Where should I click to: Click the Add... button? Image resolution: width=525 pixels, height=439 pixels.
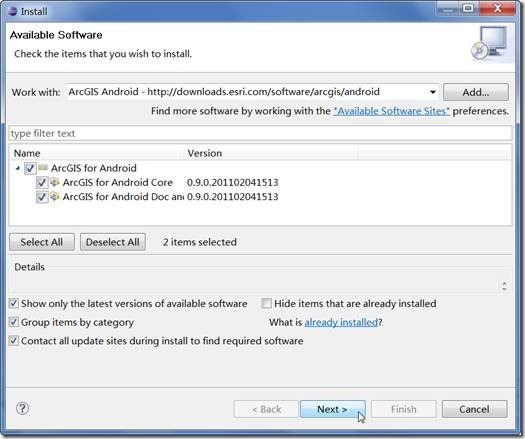[476, 92]
